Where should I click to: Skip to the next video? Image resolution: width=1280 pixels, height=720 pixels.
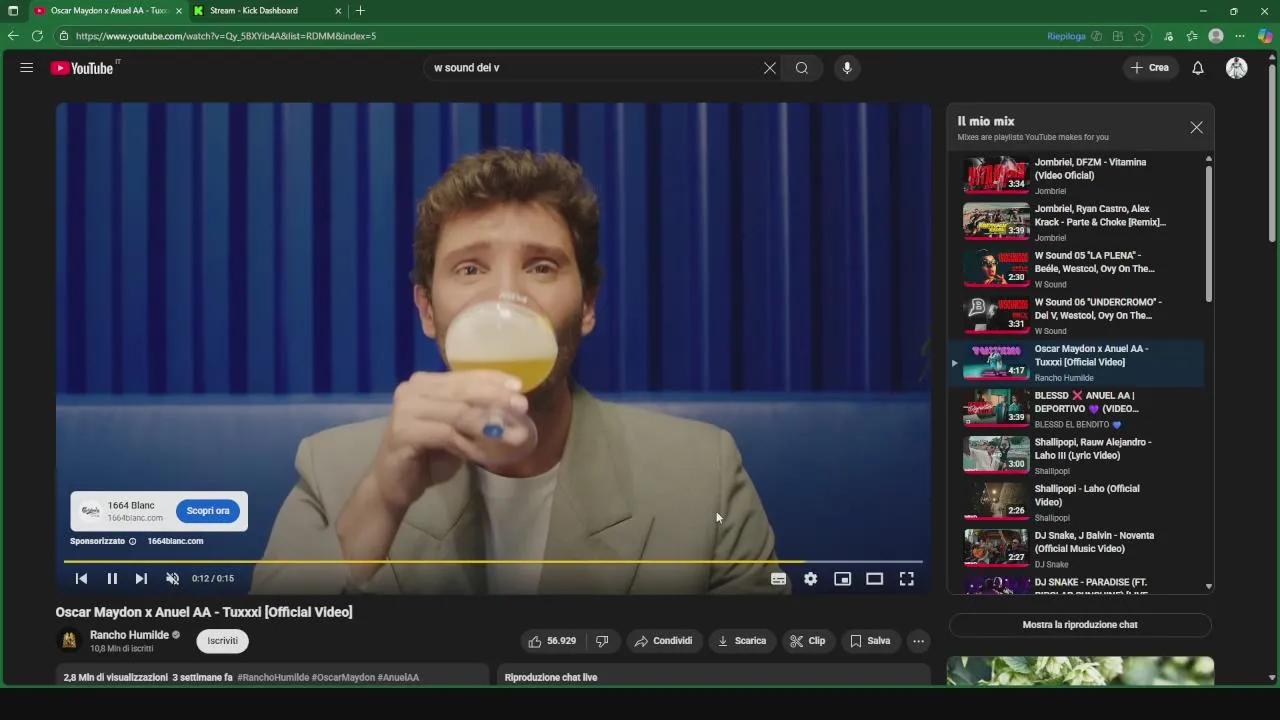click(141, 579)
